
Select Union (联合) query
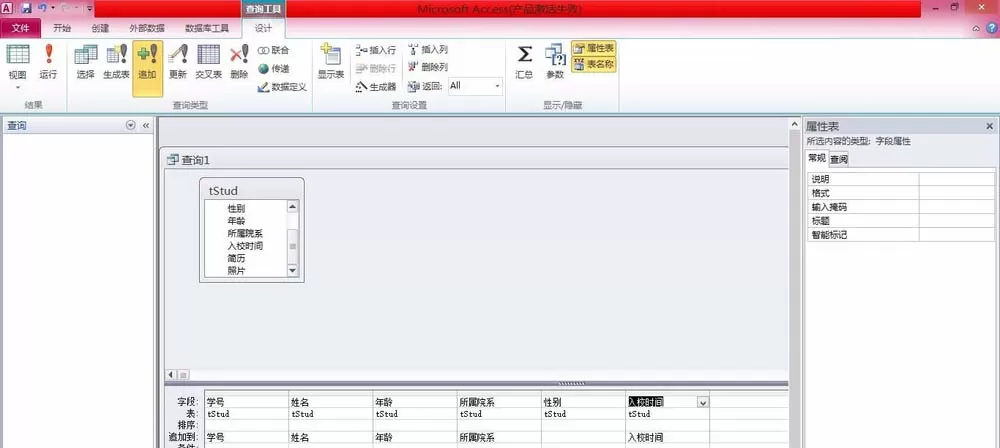[273, 50]
